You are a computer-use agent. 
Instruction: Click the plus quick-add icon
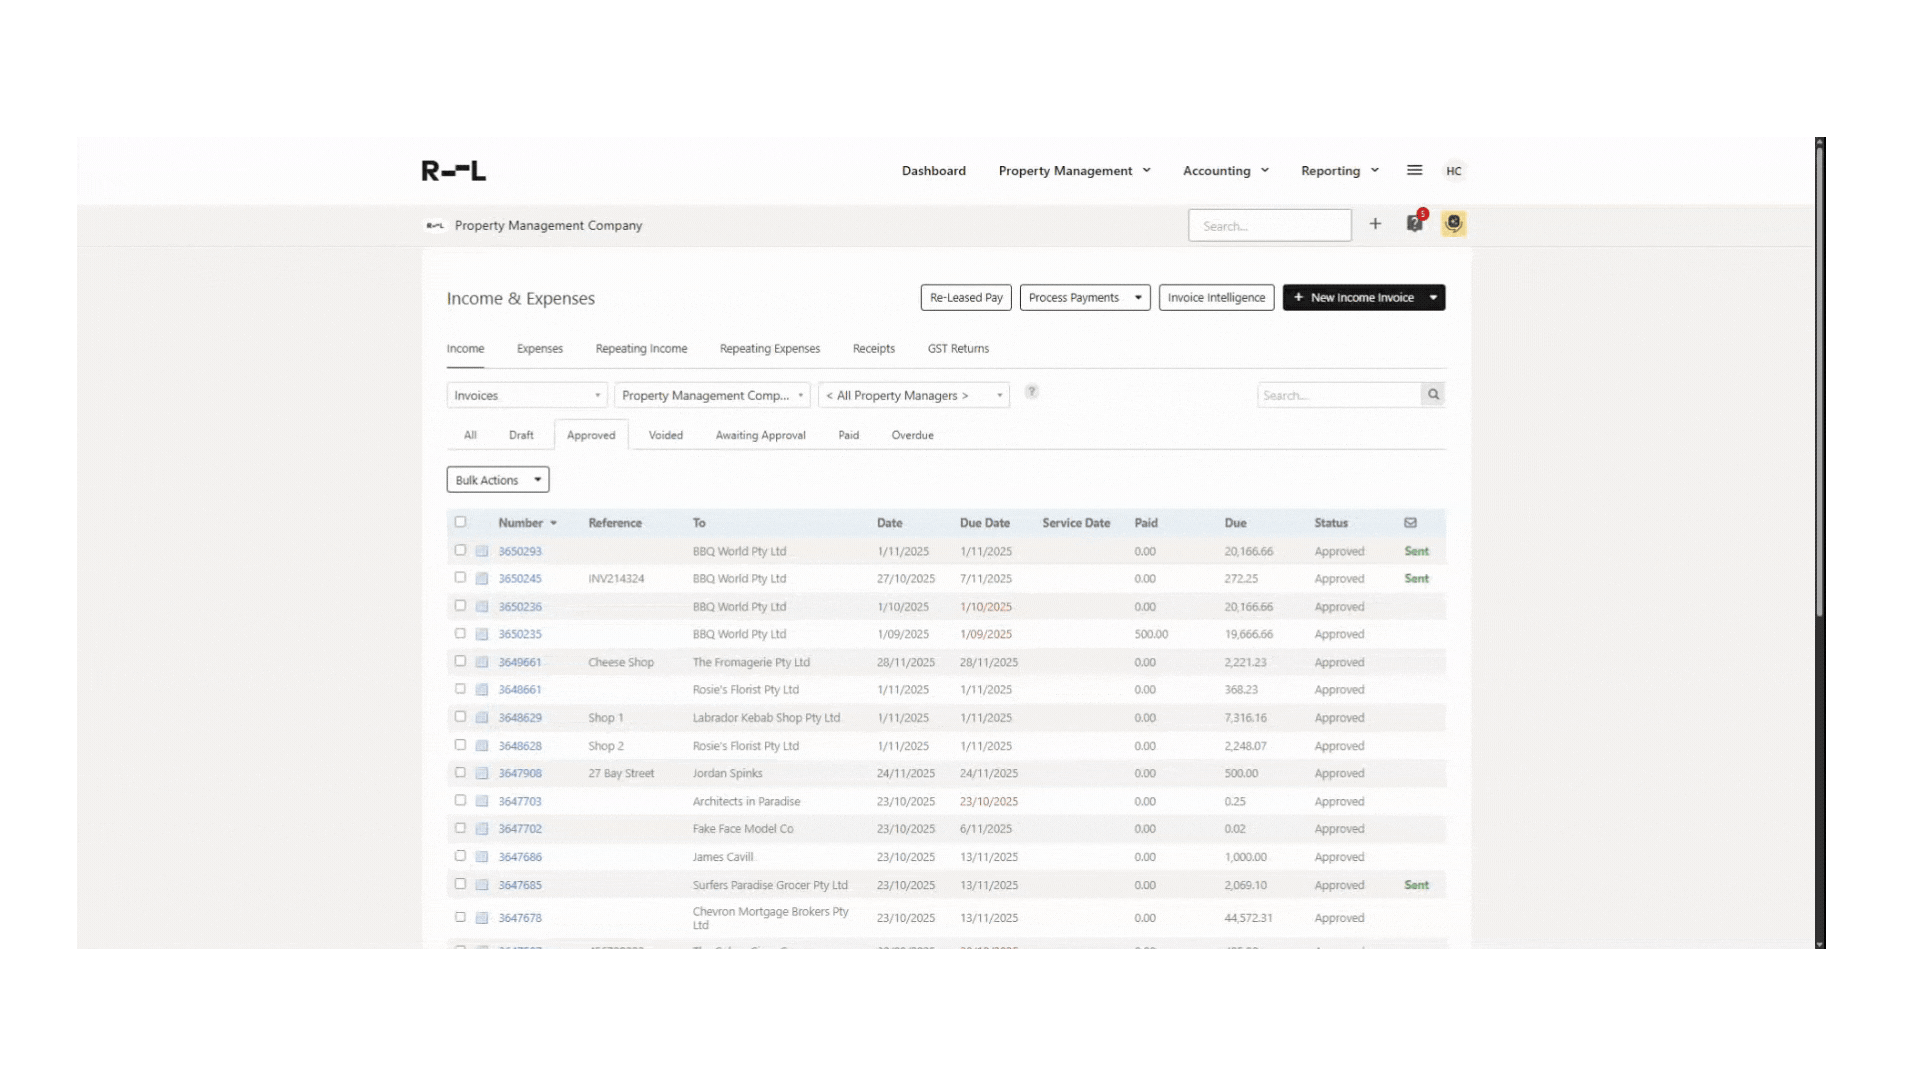1375,224
